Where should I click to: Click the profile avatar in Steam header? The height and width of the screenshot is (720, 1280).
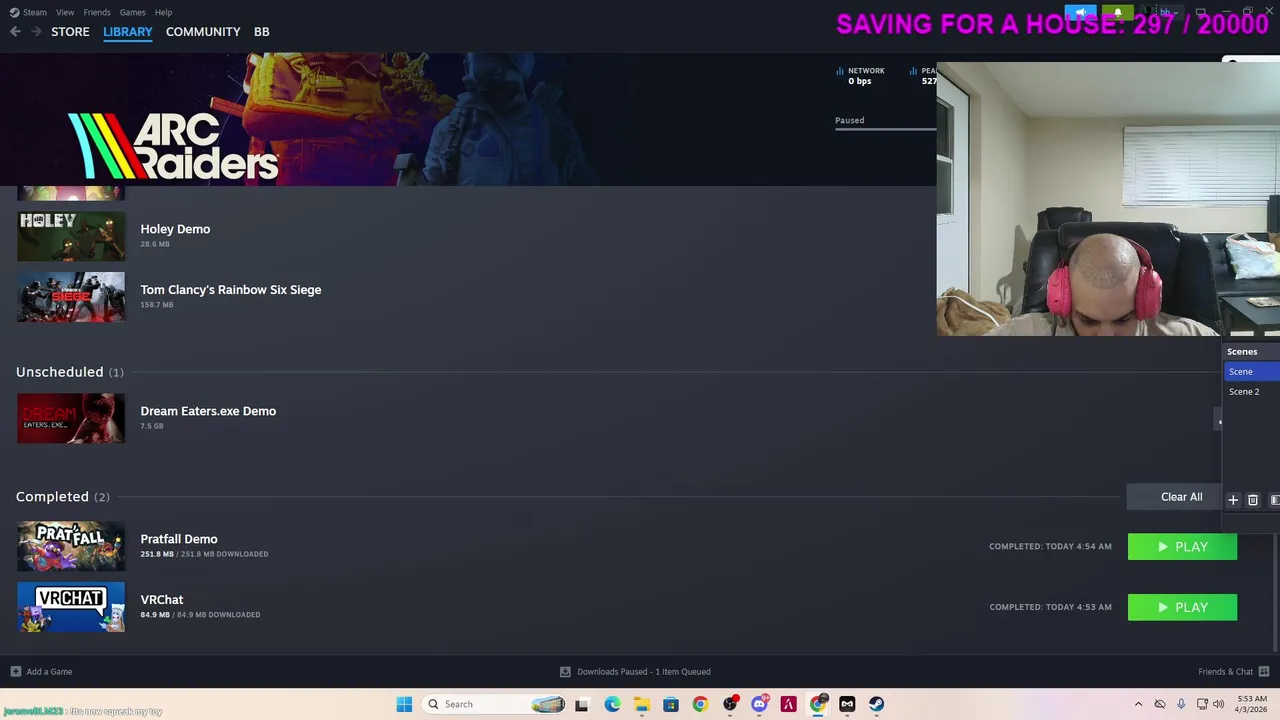tap(1148, 12)
